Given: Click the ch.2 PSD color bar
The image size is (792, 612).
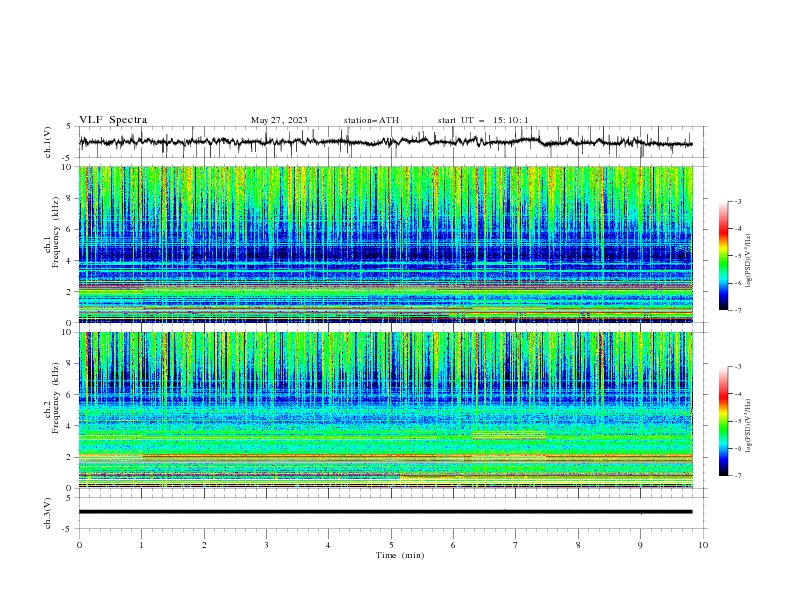Looking at the screenshot, I should click(x=723, y=421).
